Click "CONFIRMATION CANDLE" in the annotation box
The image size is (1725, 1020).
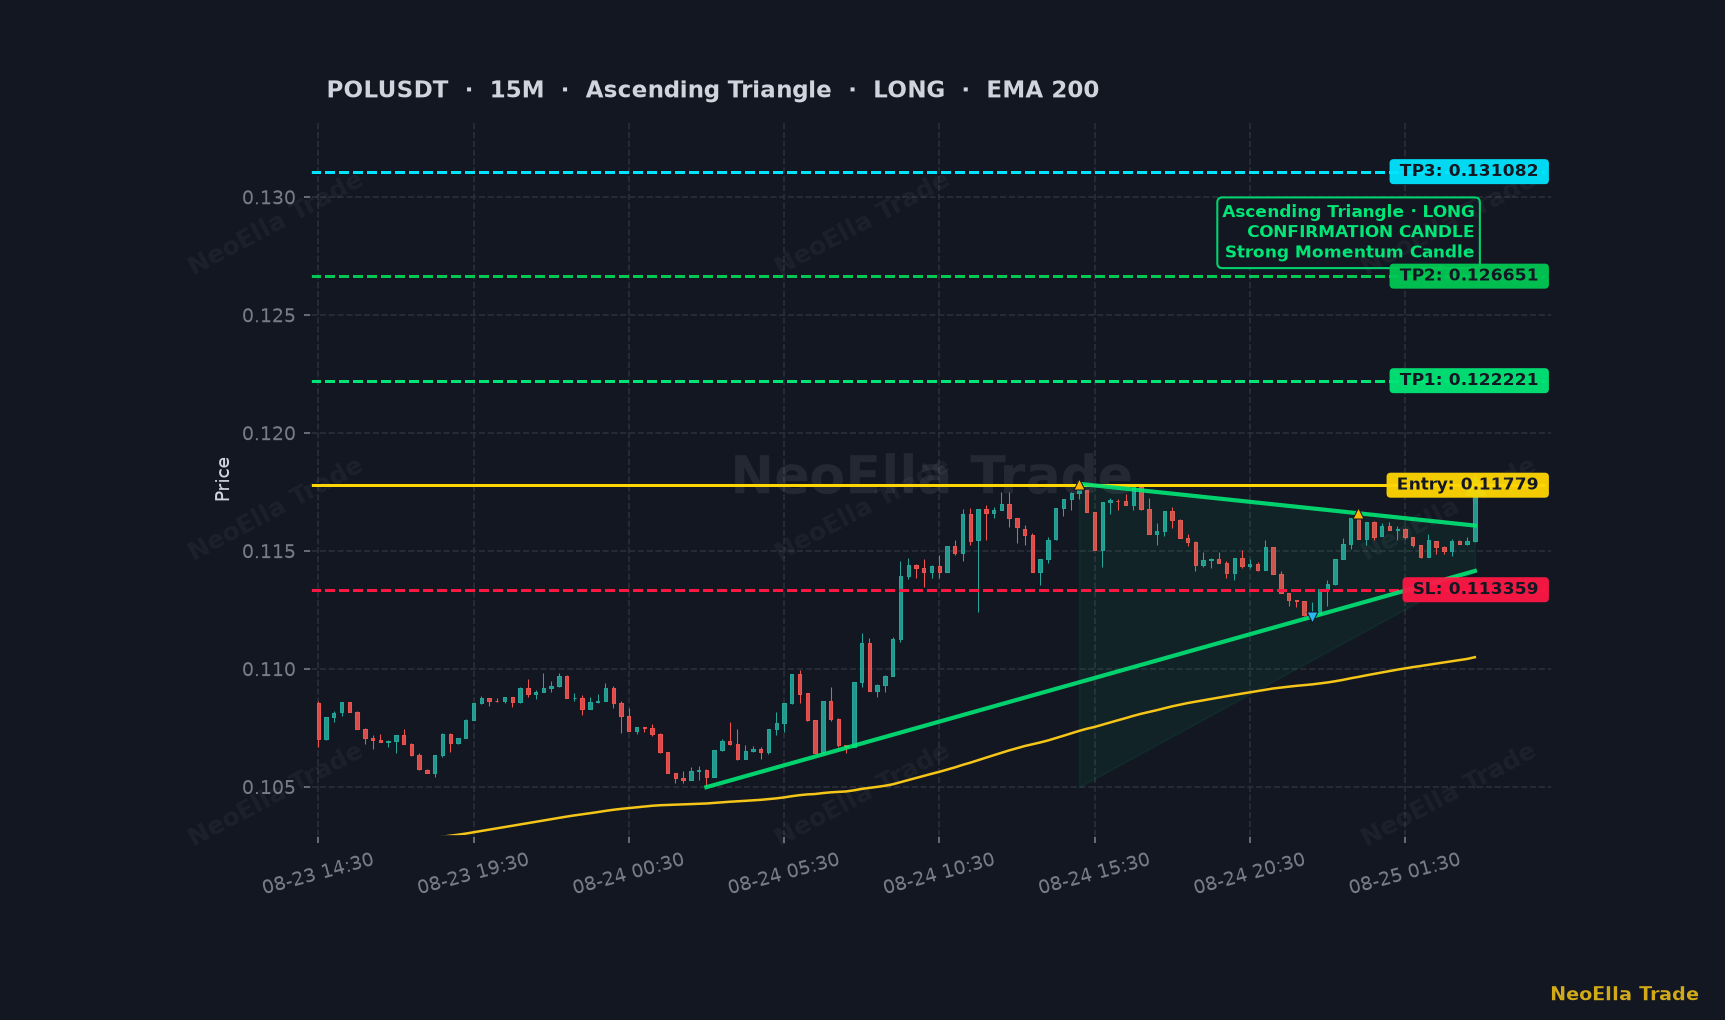pyautogui.click(x=1360, y=232)
